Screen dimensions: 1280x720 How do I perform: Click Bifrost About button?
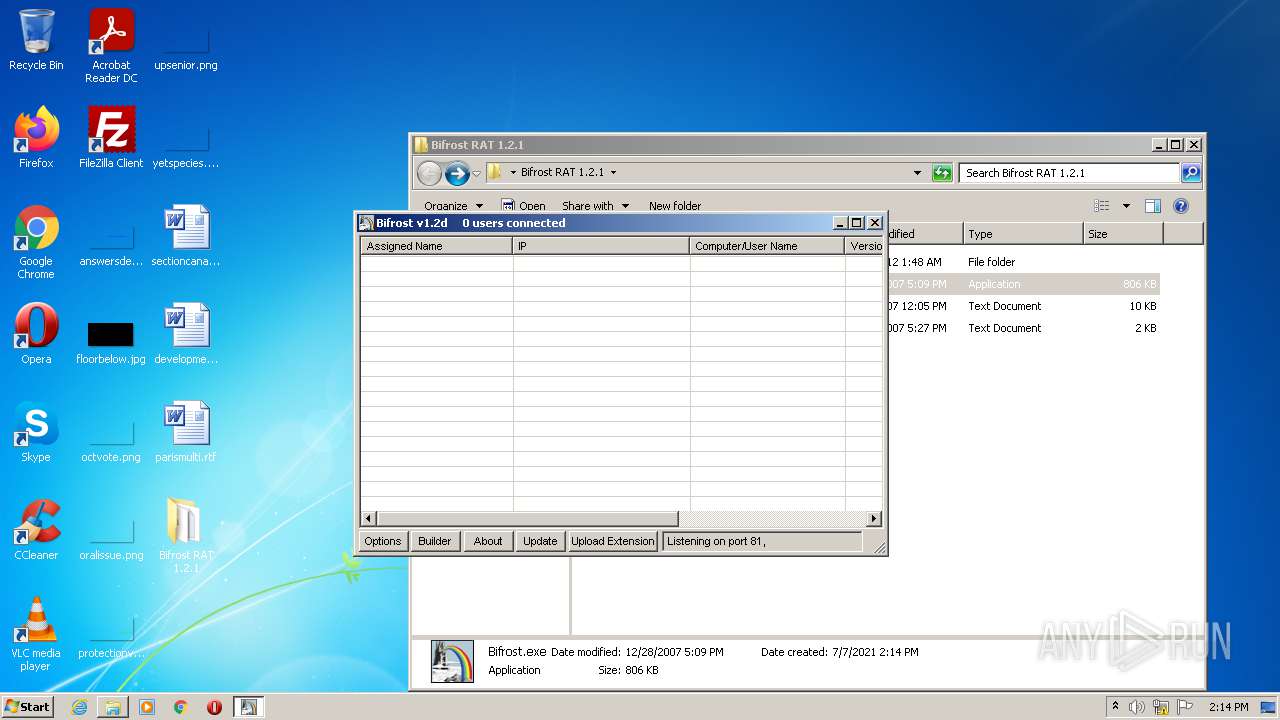[x=488, y=541]
